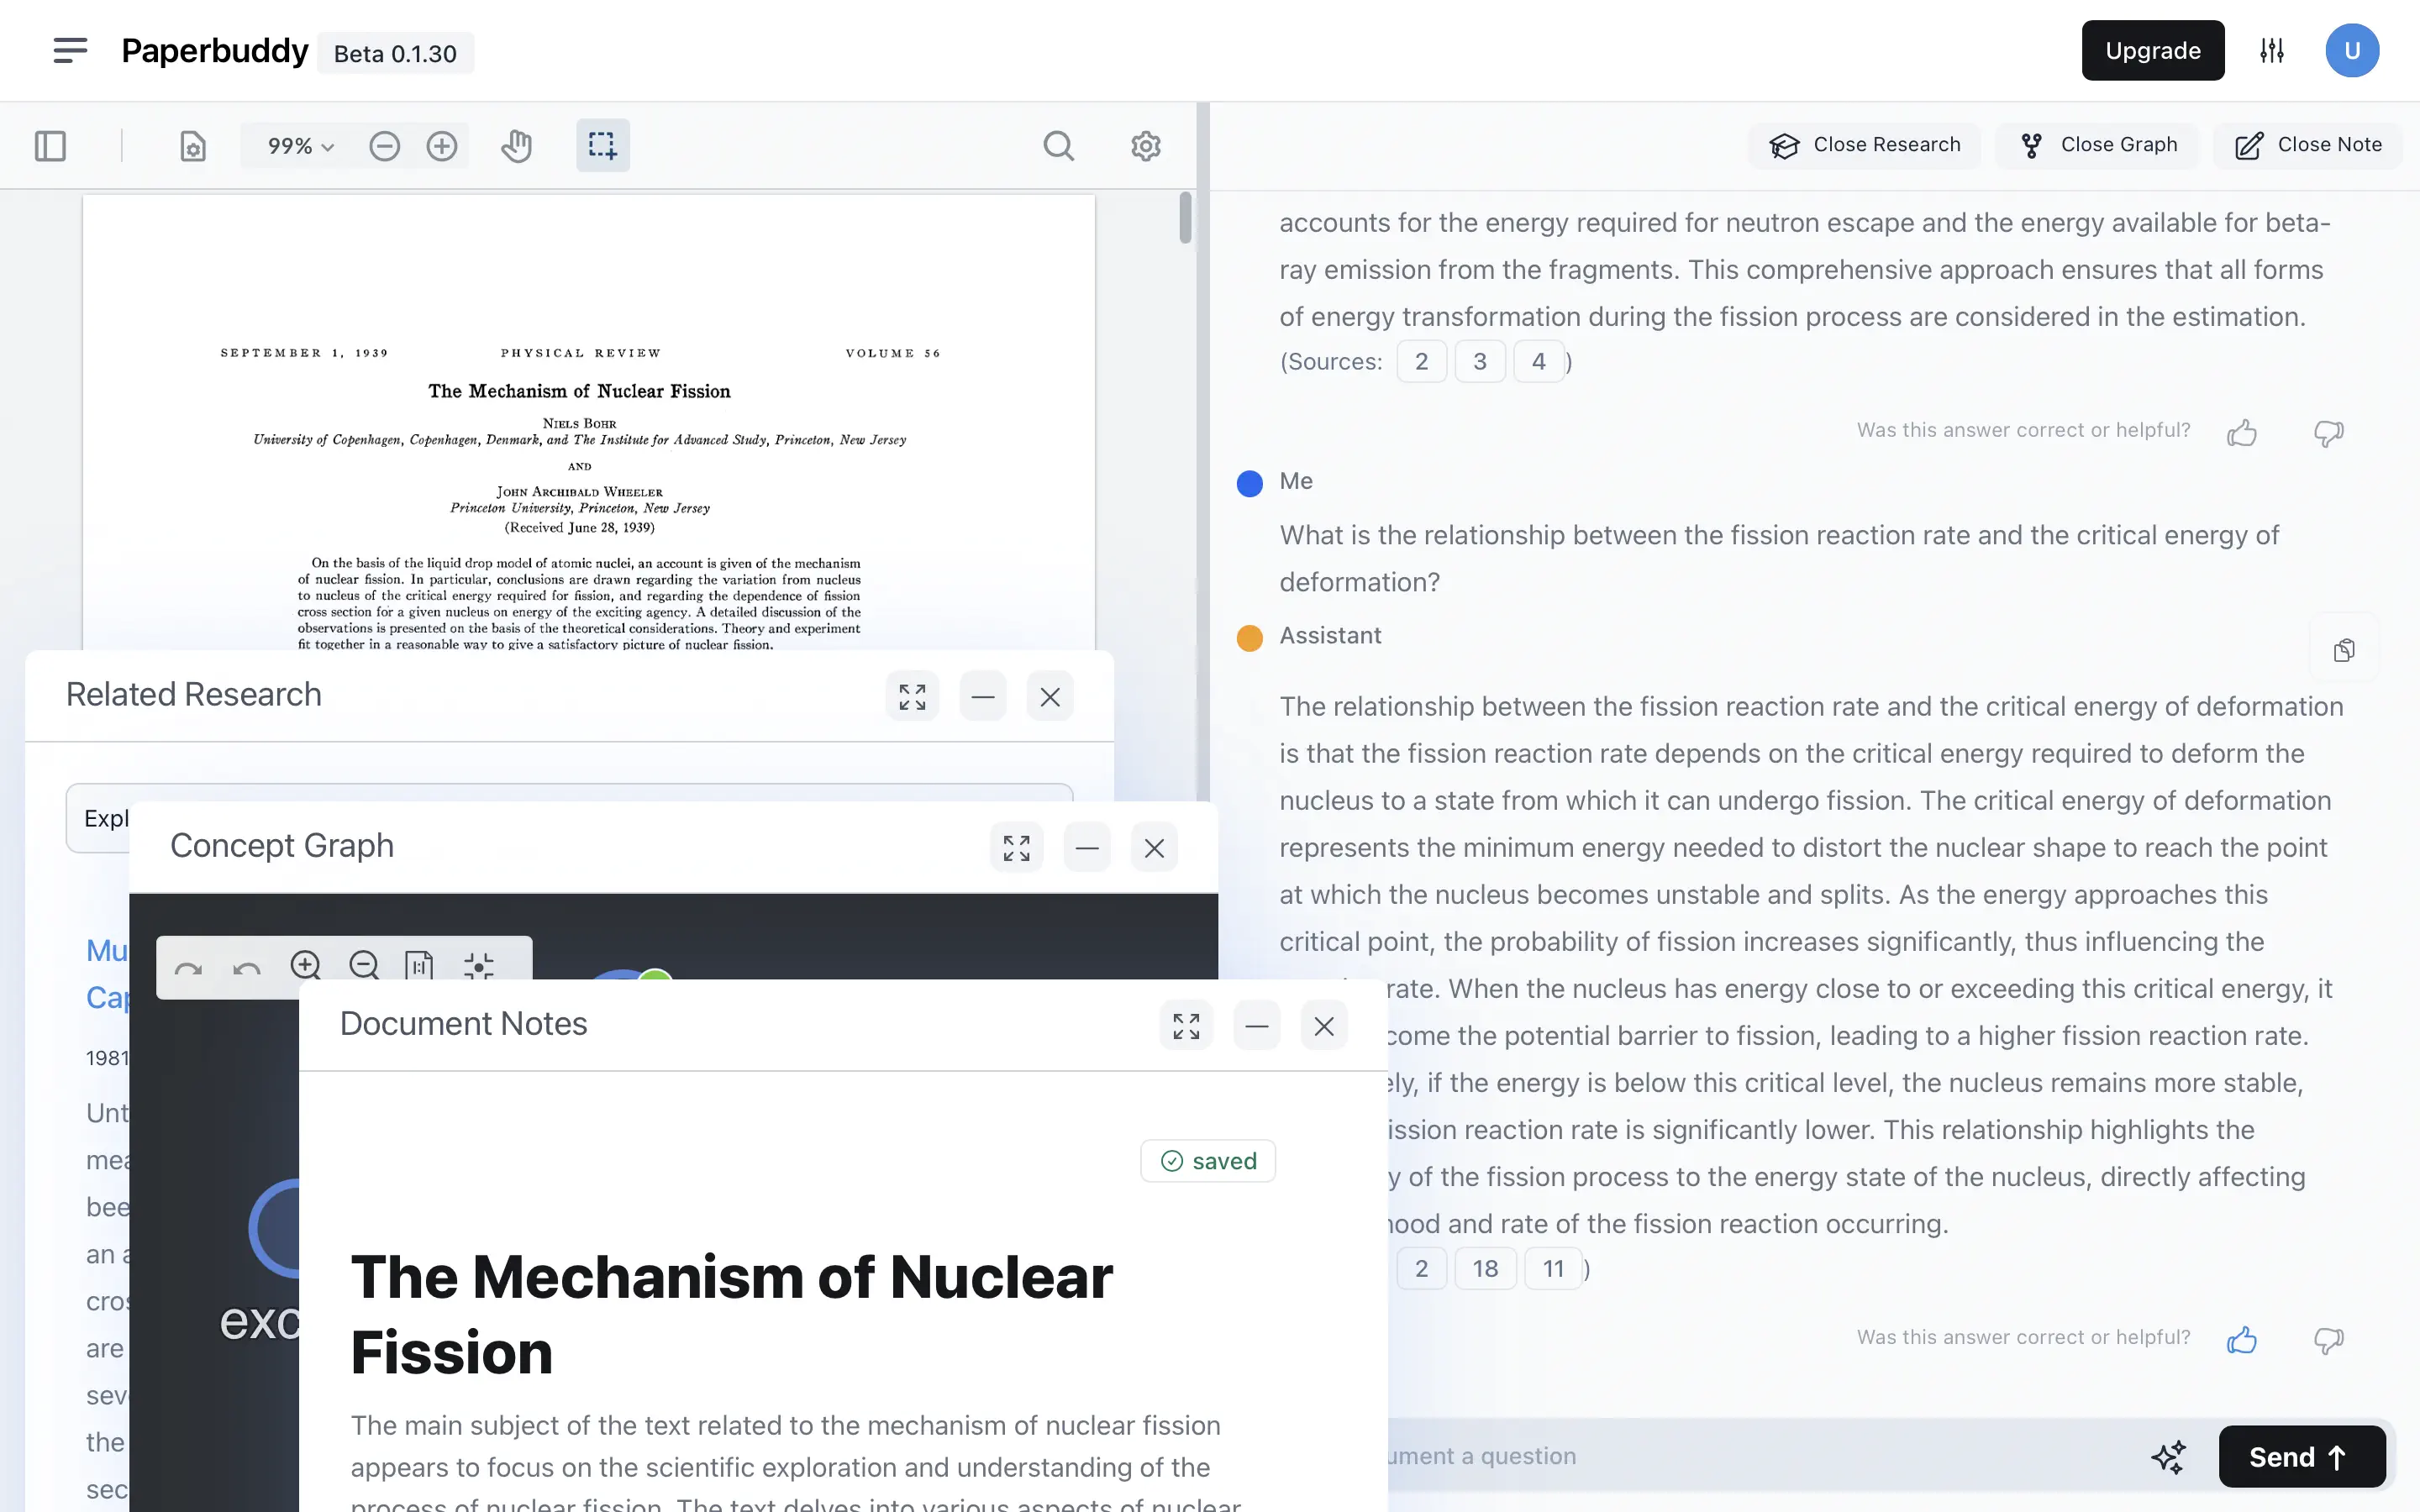The width and height of the screenshot is (2420, 1512).
Task: Expand Document Notes to full screen
Action: 1185,1025
